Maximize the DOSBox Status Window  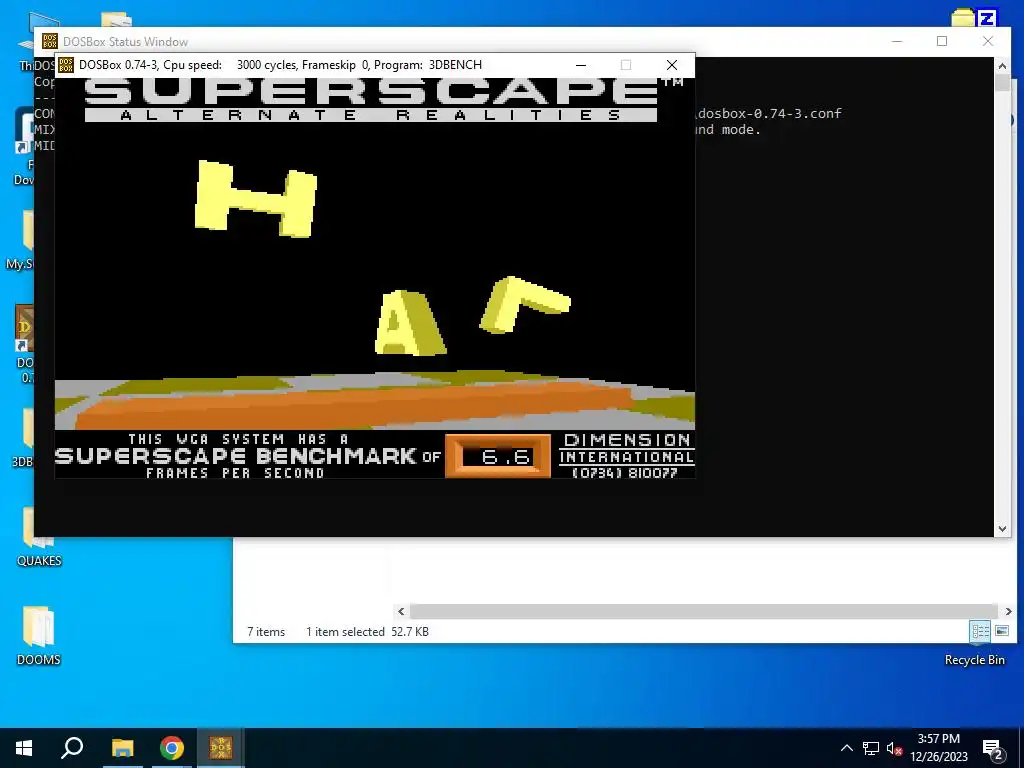942,41
